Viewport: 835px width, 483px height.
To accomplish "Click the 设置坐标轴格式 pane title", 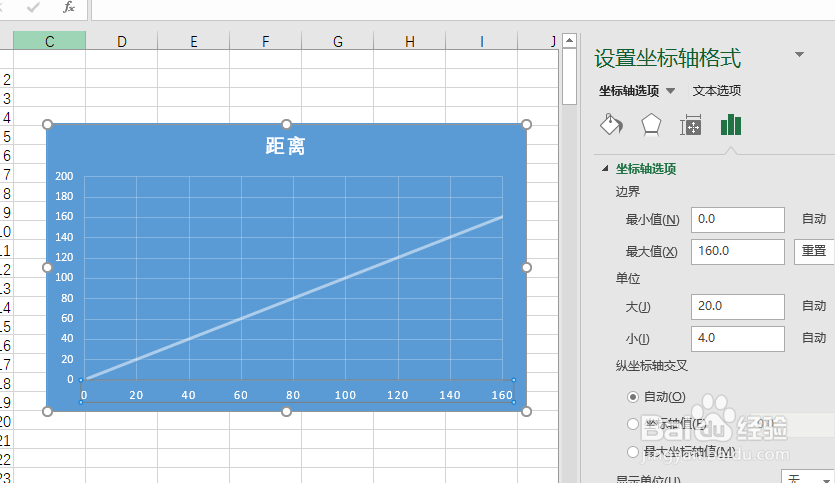I will coord(667,58).
